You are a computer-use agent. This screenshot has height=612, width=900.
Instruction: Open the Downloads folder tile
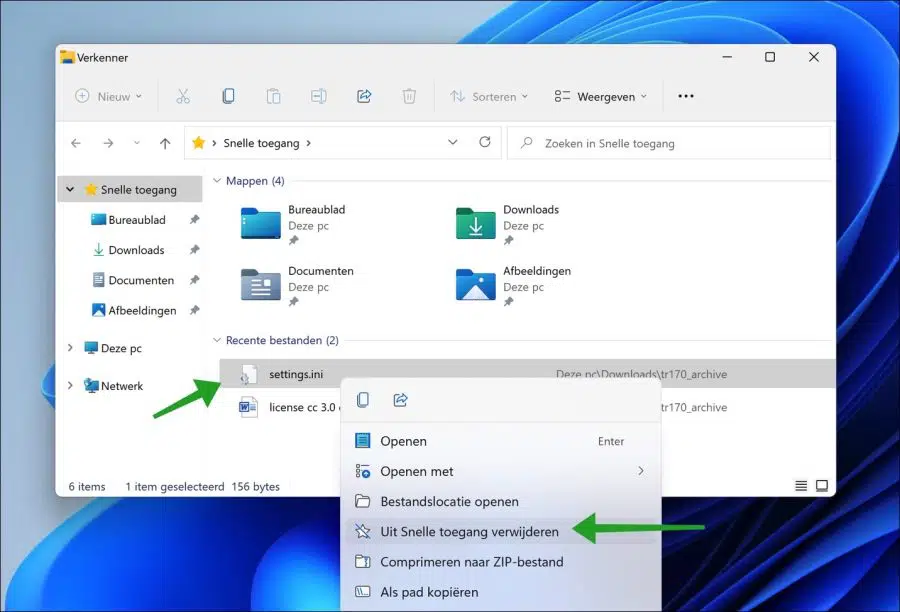pos(507,223)
